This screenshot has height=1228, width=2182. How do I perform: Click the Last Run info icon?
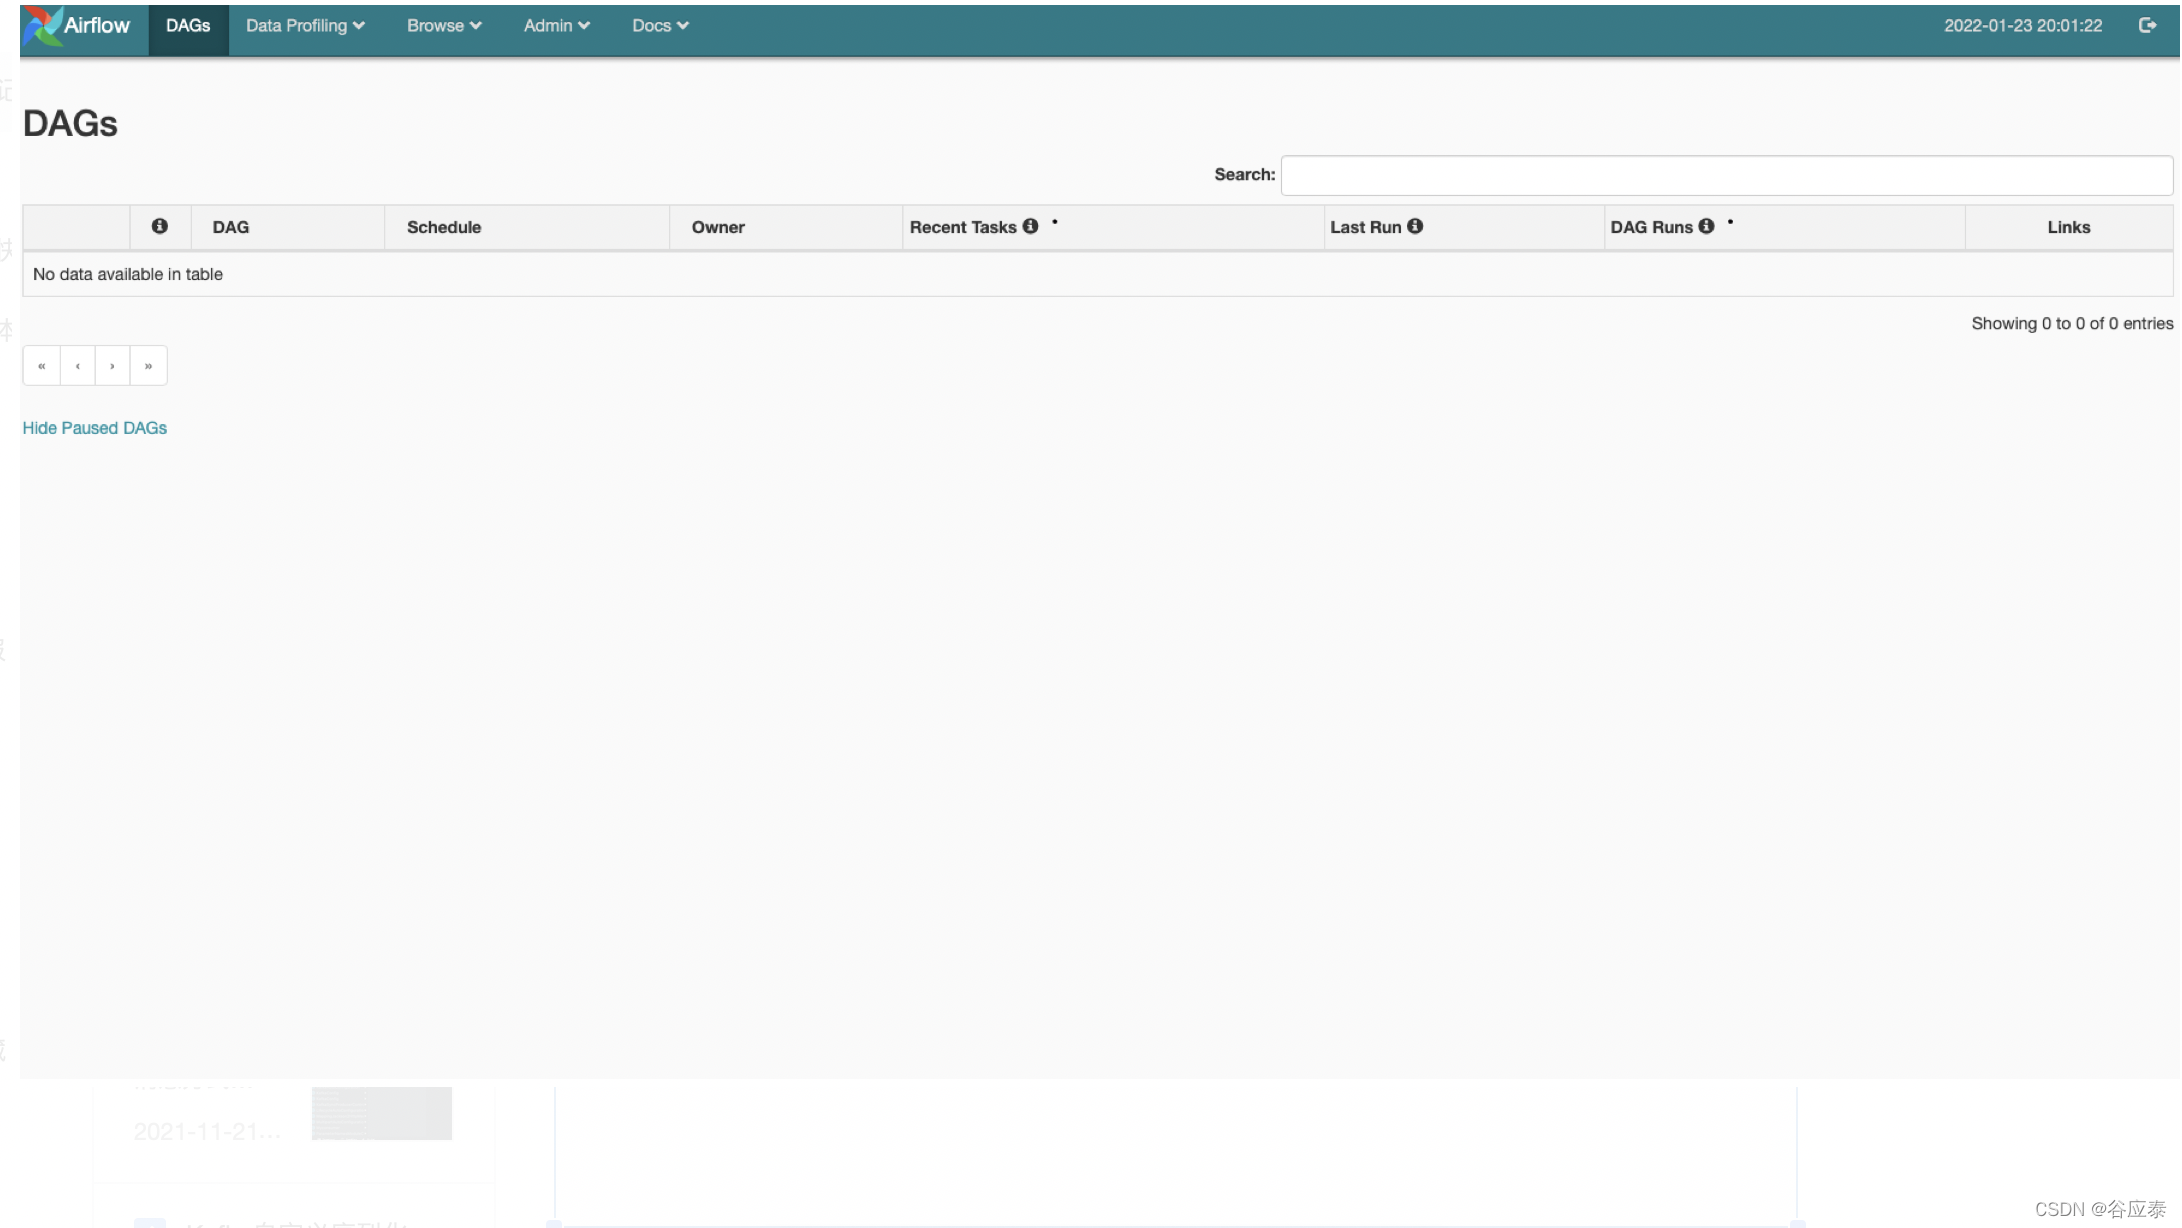(1415, 226)
